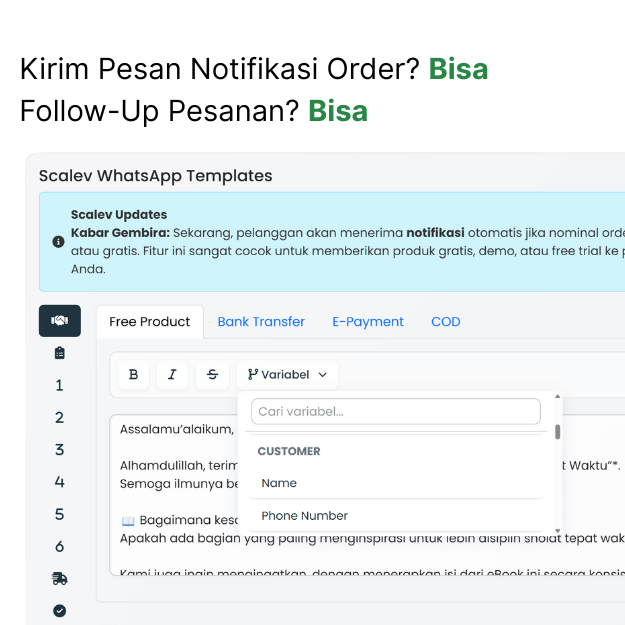Open the Variabel dropdown

click(x=287, y=375)
